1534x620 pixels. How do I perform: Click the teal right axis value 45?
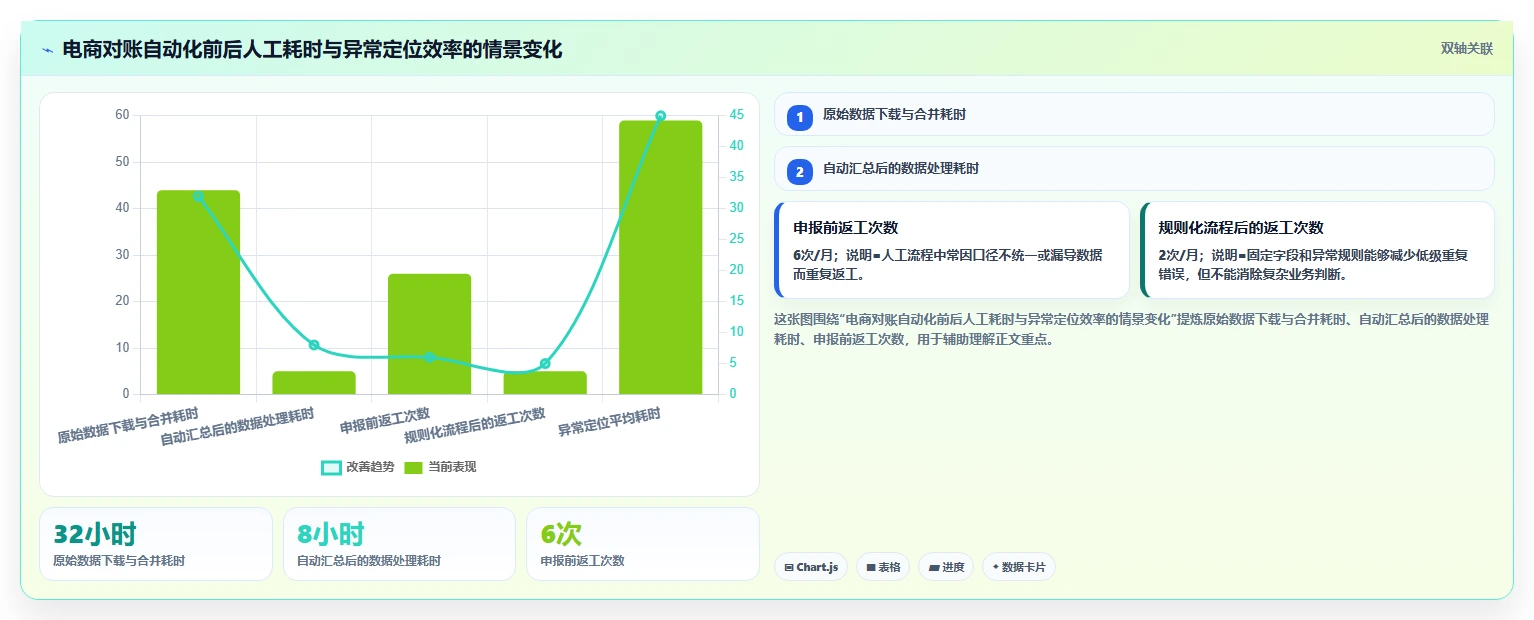pos(736,115)
